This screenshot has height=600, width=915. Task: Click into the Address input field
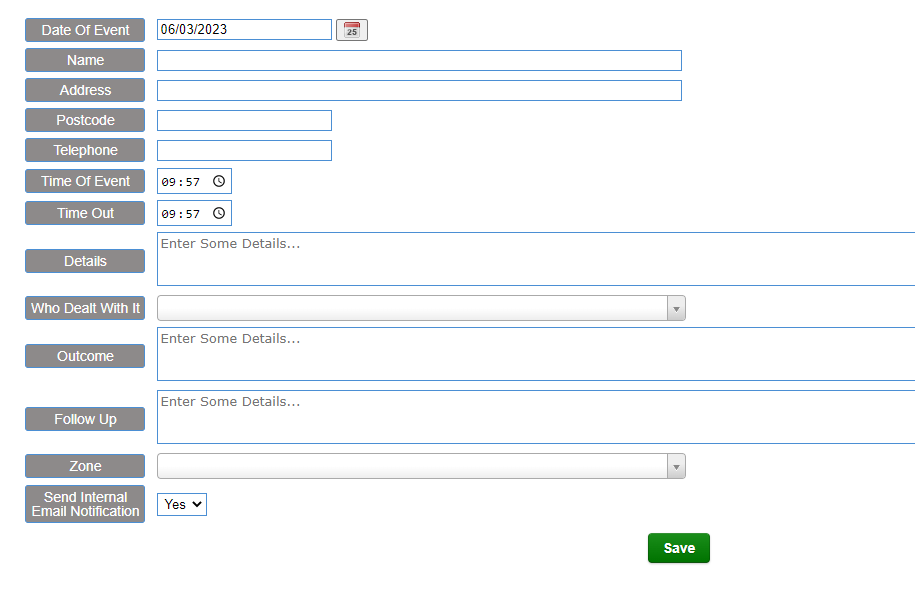(x=419, y=91)
